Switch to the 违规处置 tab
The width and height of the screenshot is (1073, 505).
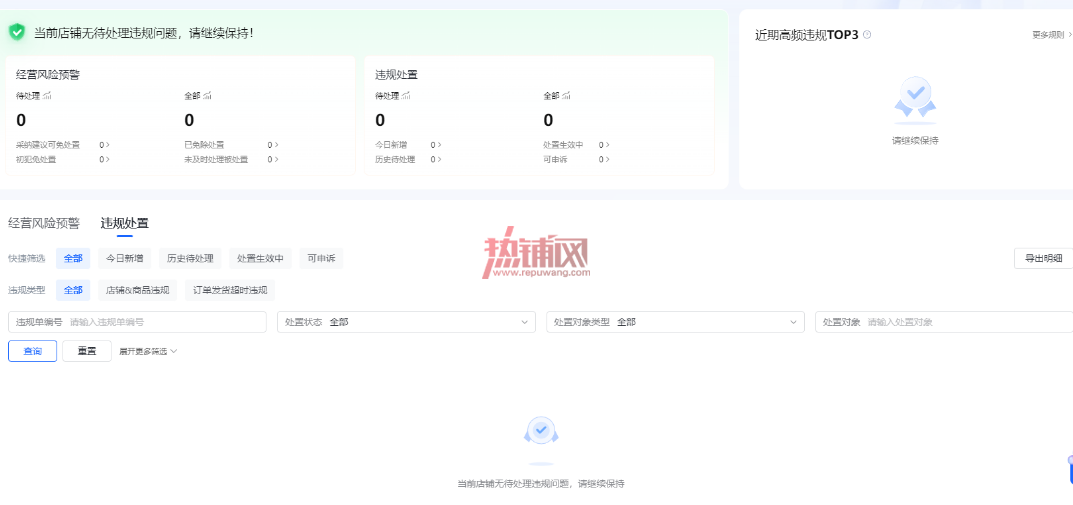(125, 223)
